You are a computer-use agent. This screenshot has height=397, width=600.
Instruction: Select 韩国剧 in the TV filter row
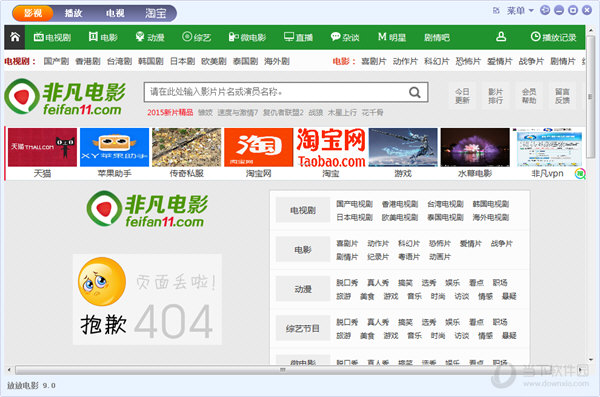coord(150,61)
